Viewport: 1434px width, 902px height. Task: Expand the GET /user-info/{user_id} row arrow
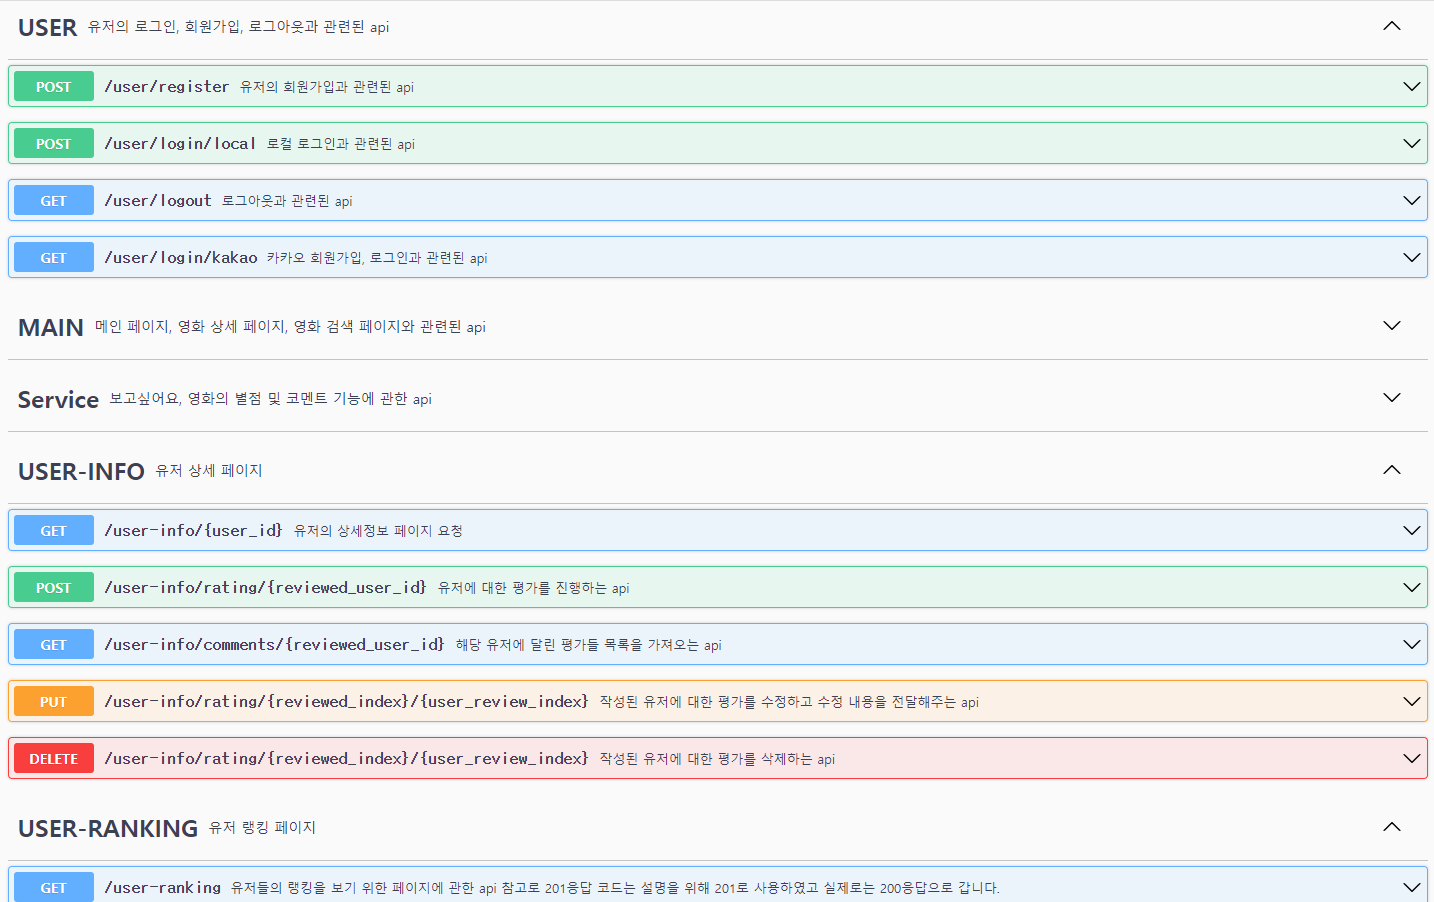click(1412, 531)
